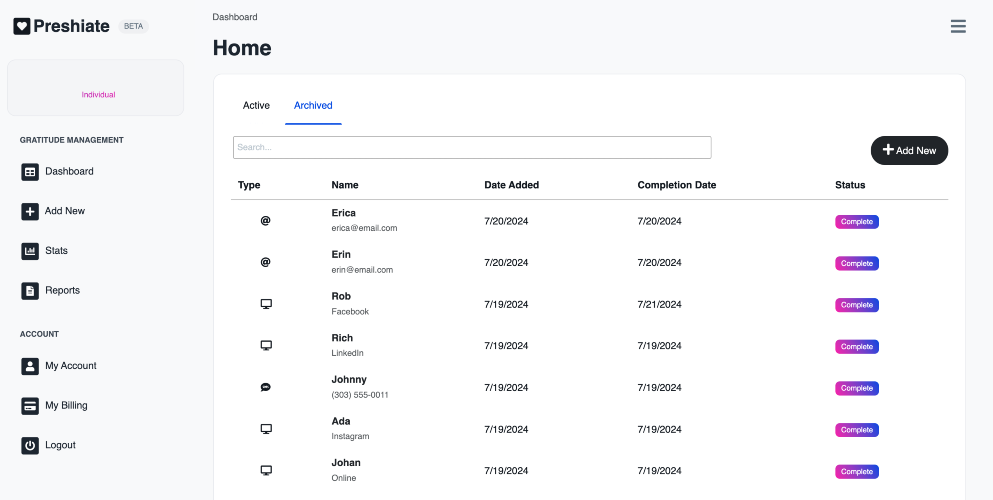Click the My Account person icon

tap(30, 366)
